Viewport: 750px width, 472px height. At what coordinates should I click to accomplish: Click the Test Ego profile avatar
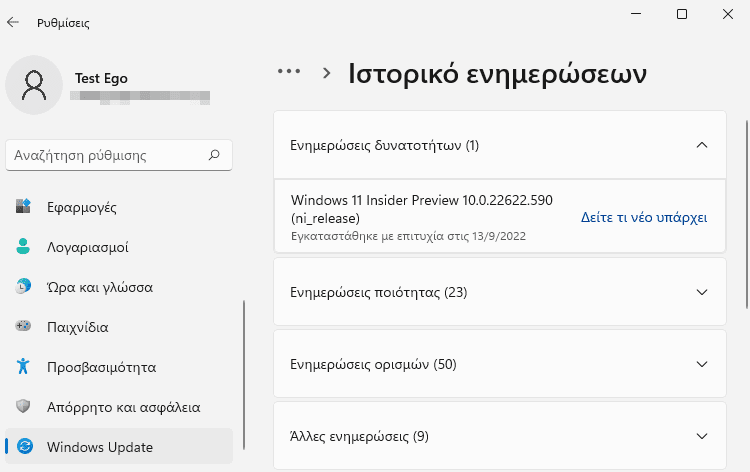[x=34, y=85]
